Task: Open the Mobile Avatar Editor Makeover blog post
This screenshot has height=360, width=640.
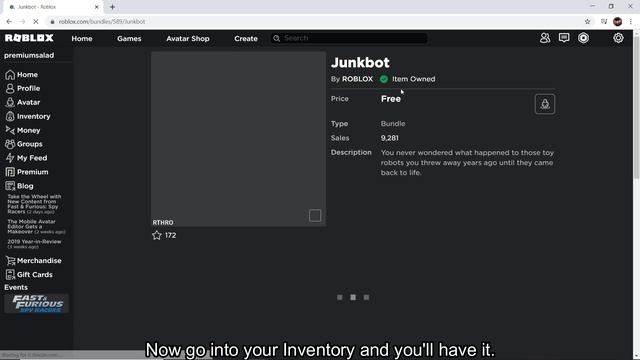Action: click(x=36, y=227)
